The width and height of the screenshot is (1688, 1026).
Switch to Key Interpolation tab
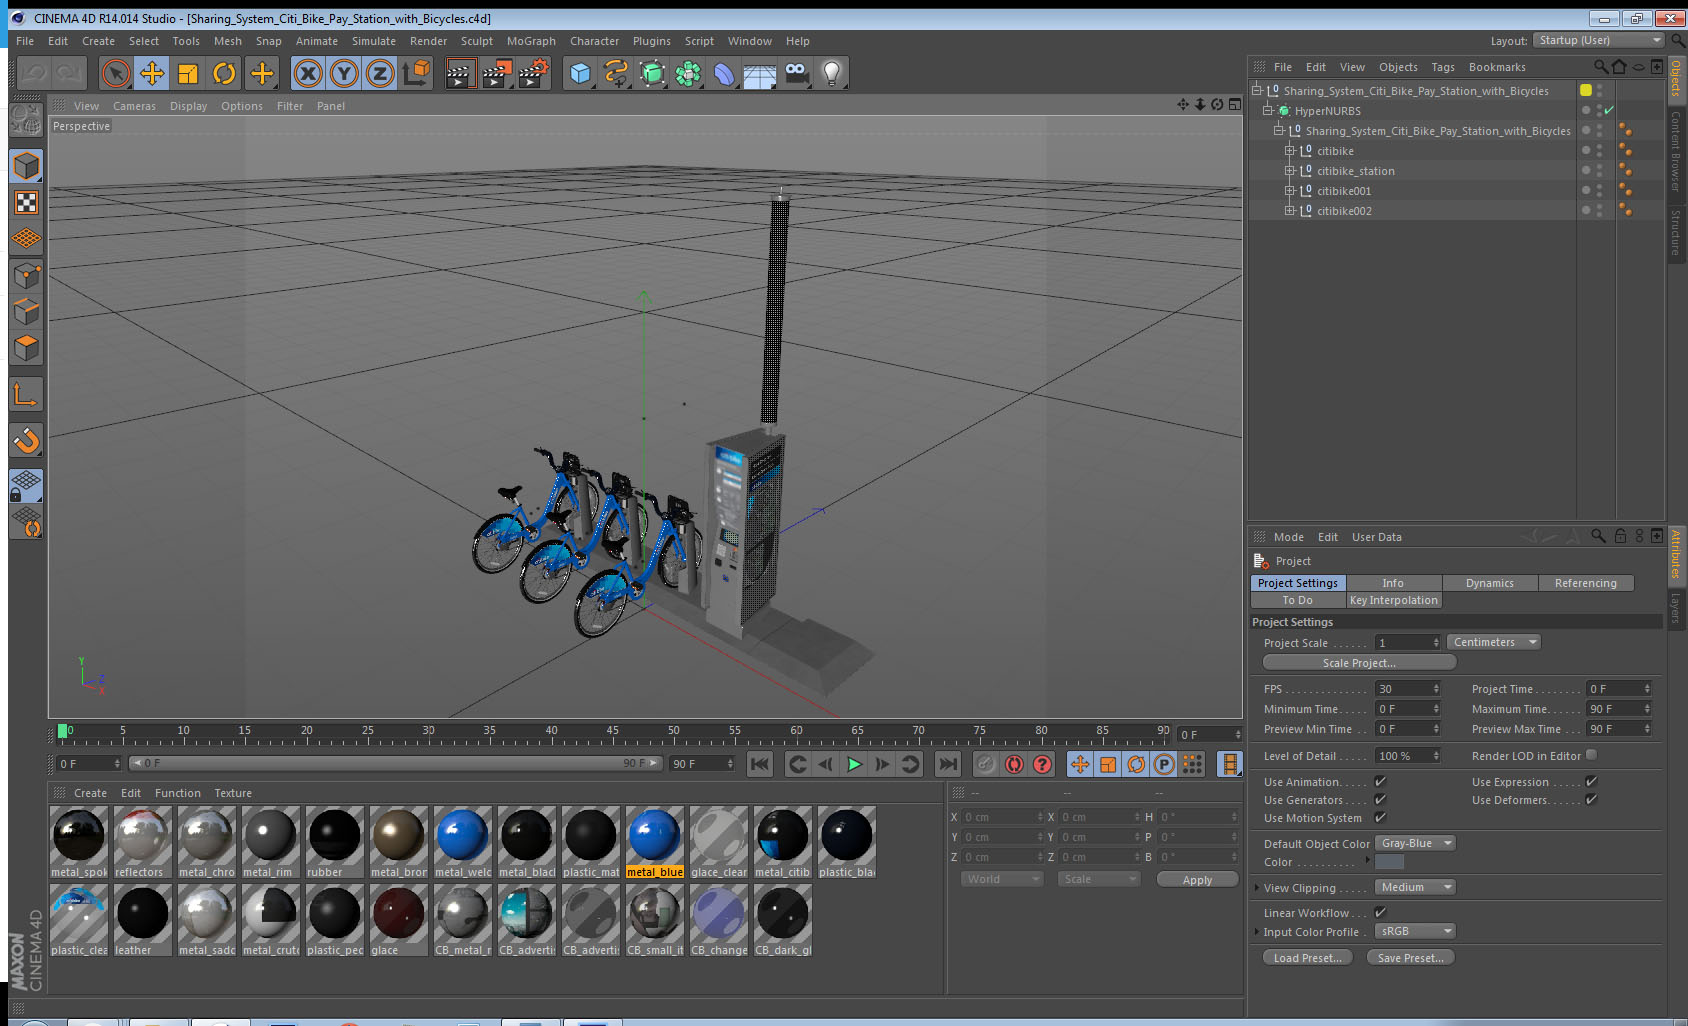pos(1393,600)
